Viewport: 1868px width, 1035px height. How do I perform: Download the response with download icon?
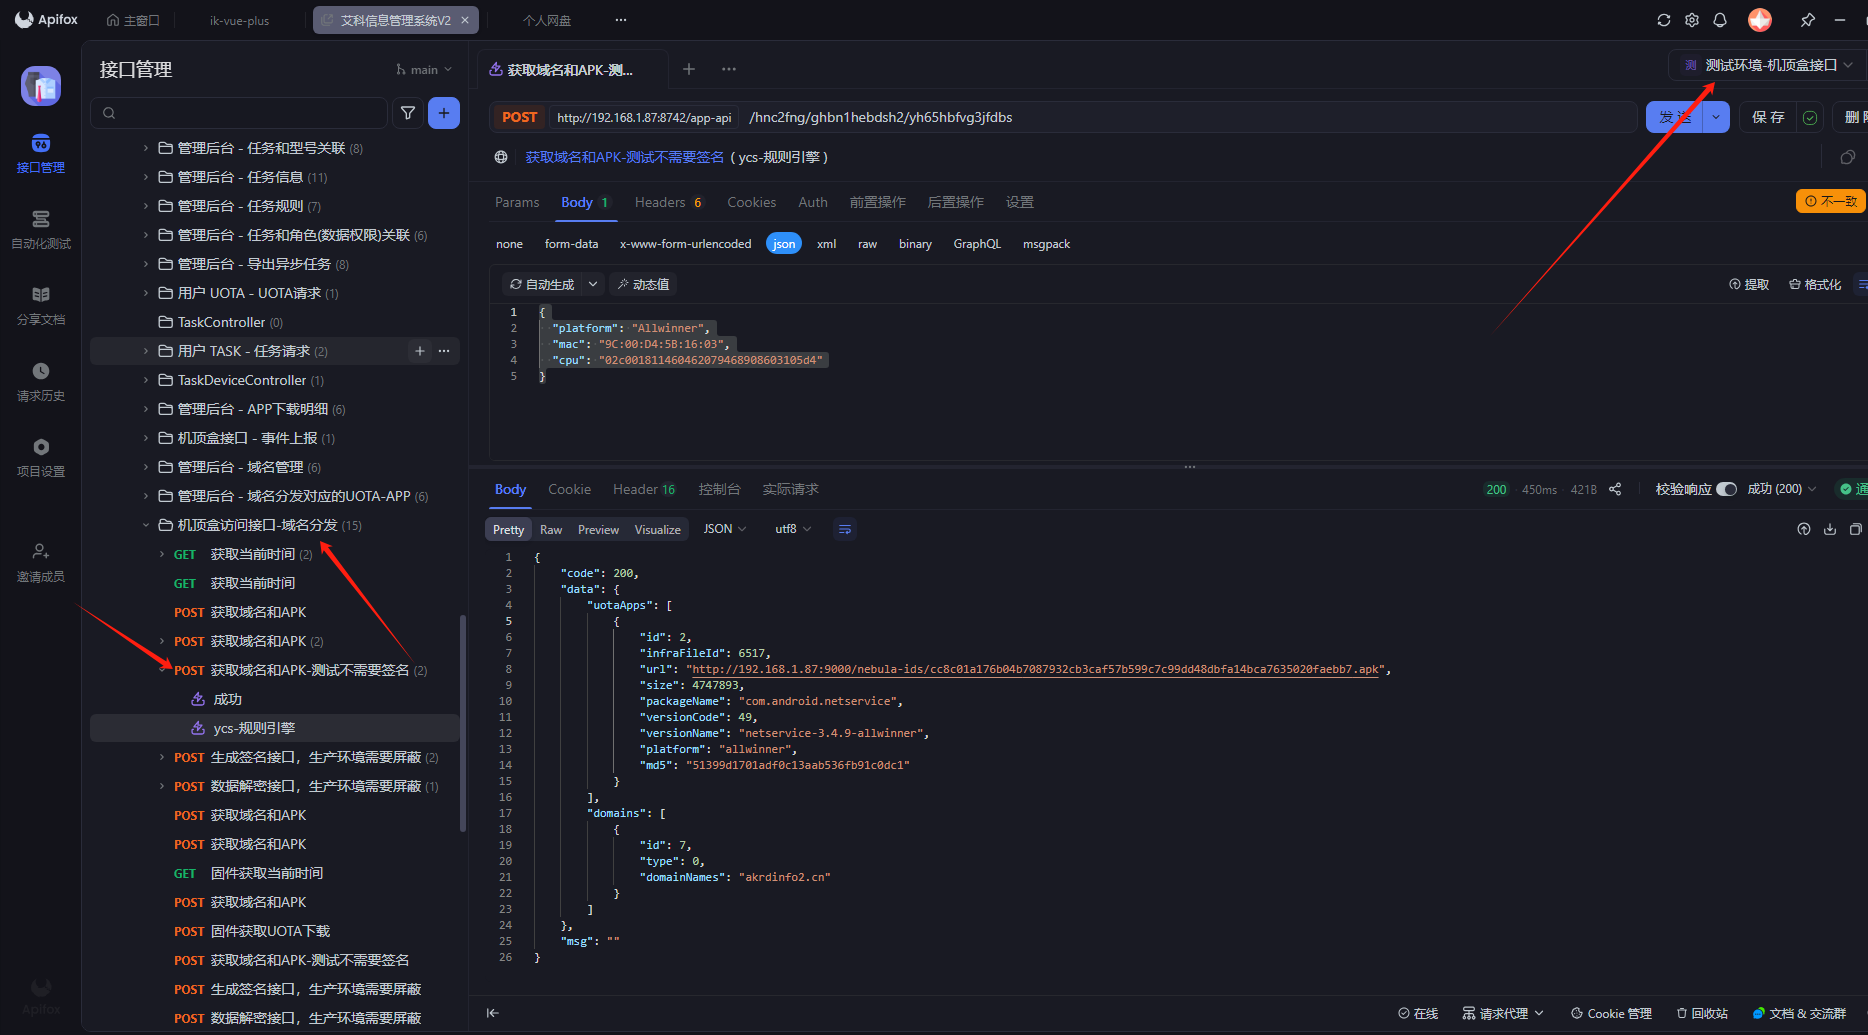pos(1830,529)
